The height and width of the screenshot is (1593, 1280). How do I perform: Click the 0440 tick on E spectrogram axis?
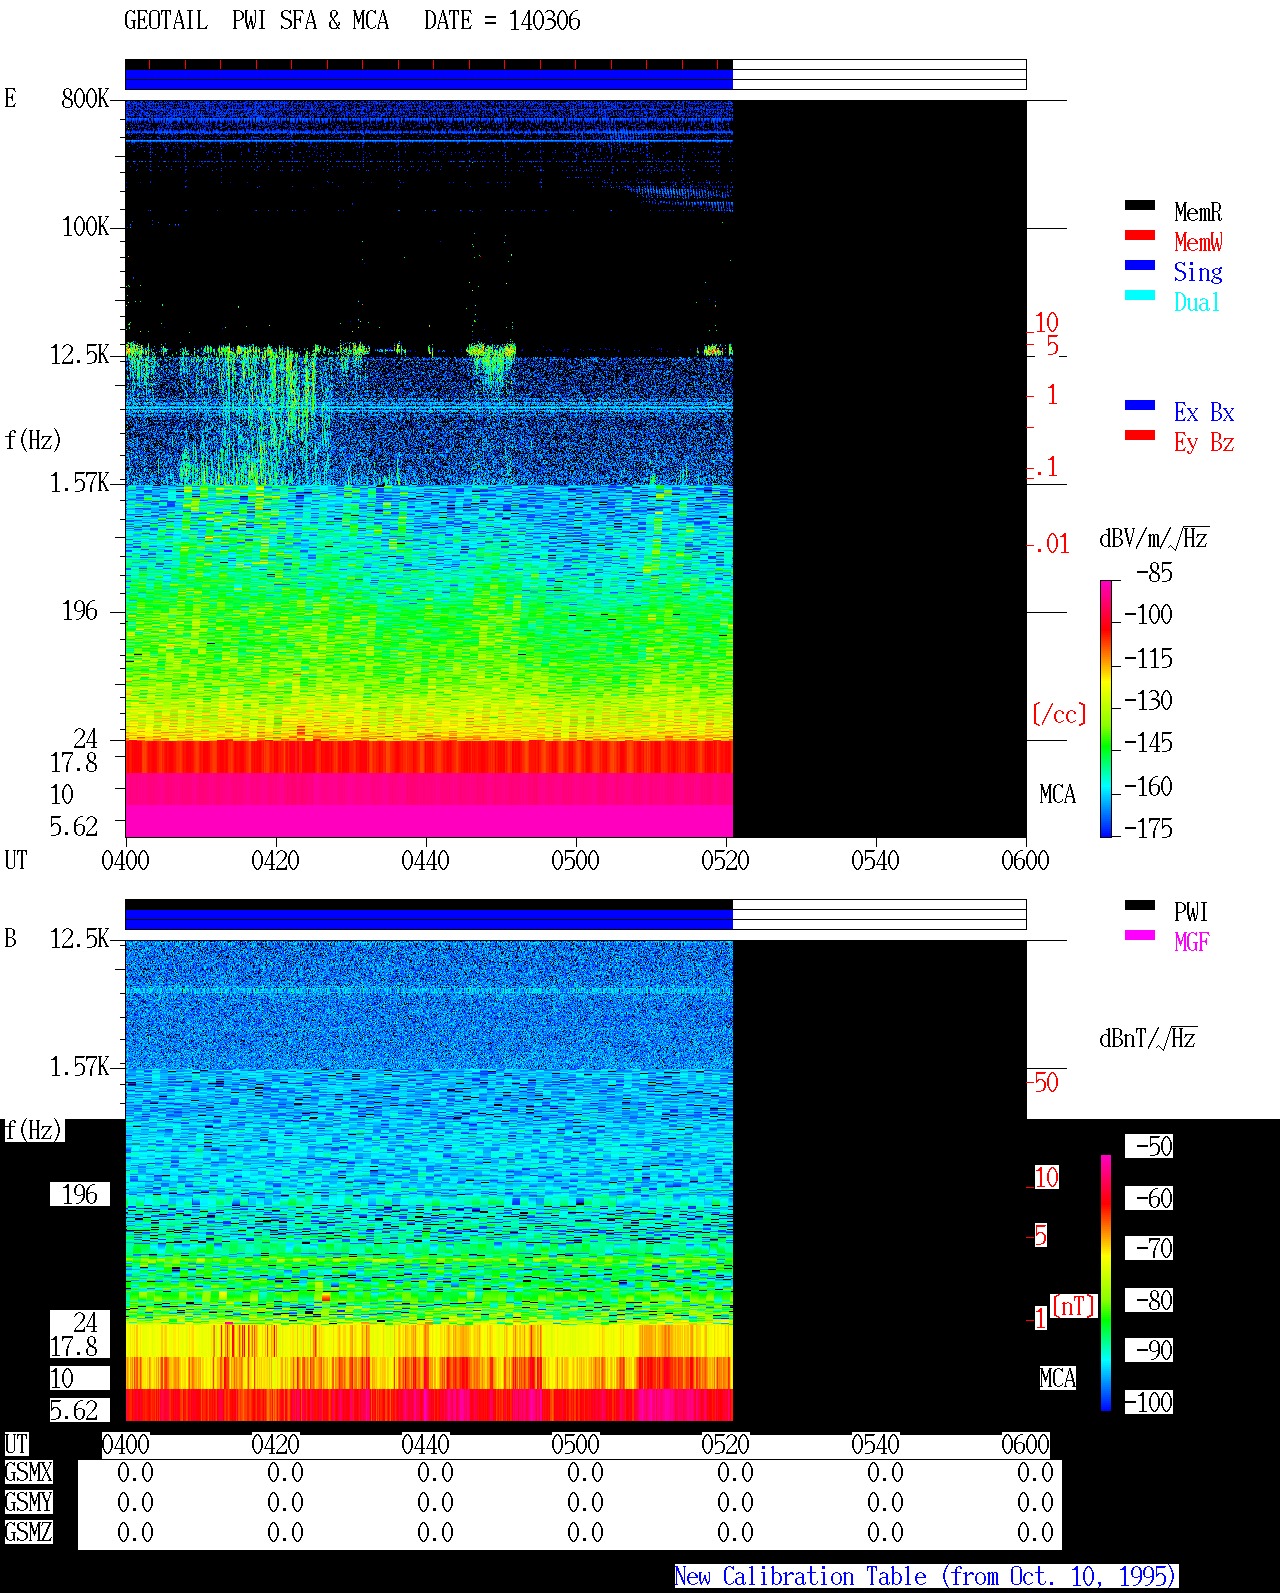(x=425, y=860)
